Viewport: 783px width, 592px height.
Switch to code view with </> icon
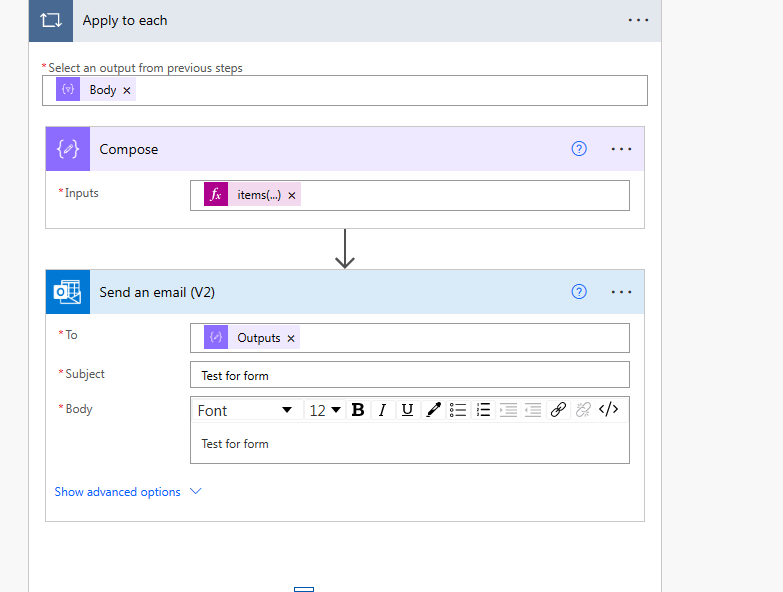(608, 410)
